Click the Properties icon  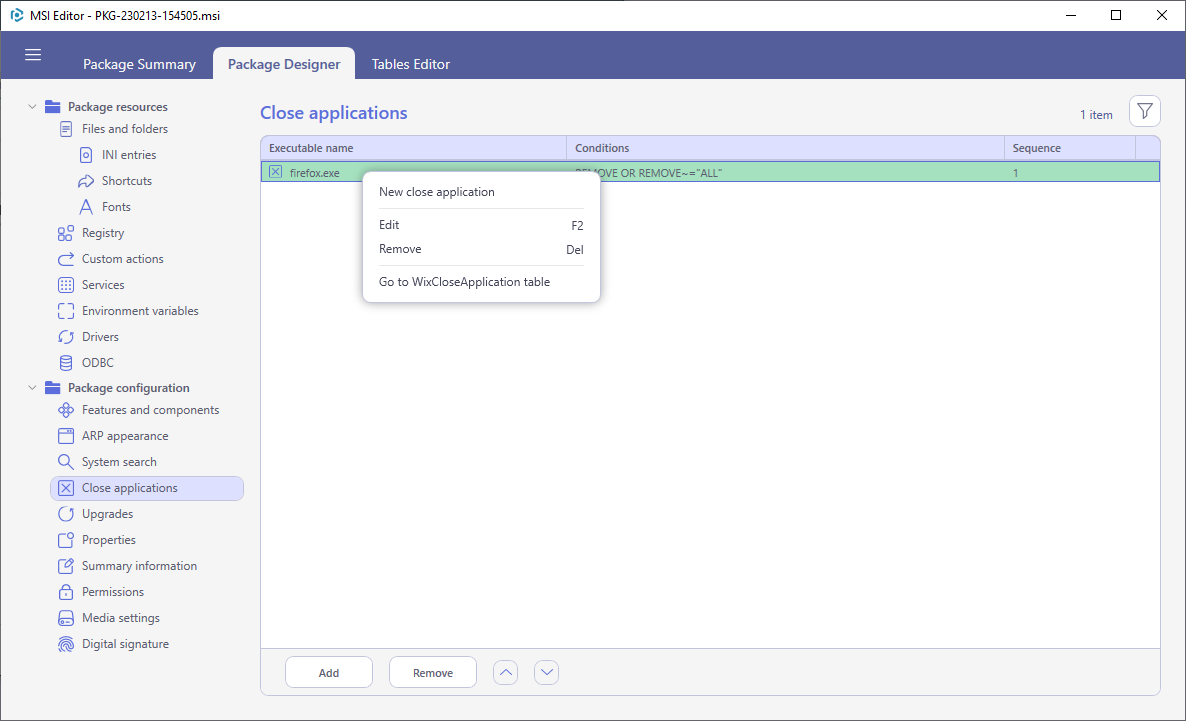pyautogui.click(x=66, y=540)
